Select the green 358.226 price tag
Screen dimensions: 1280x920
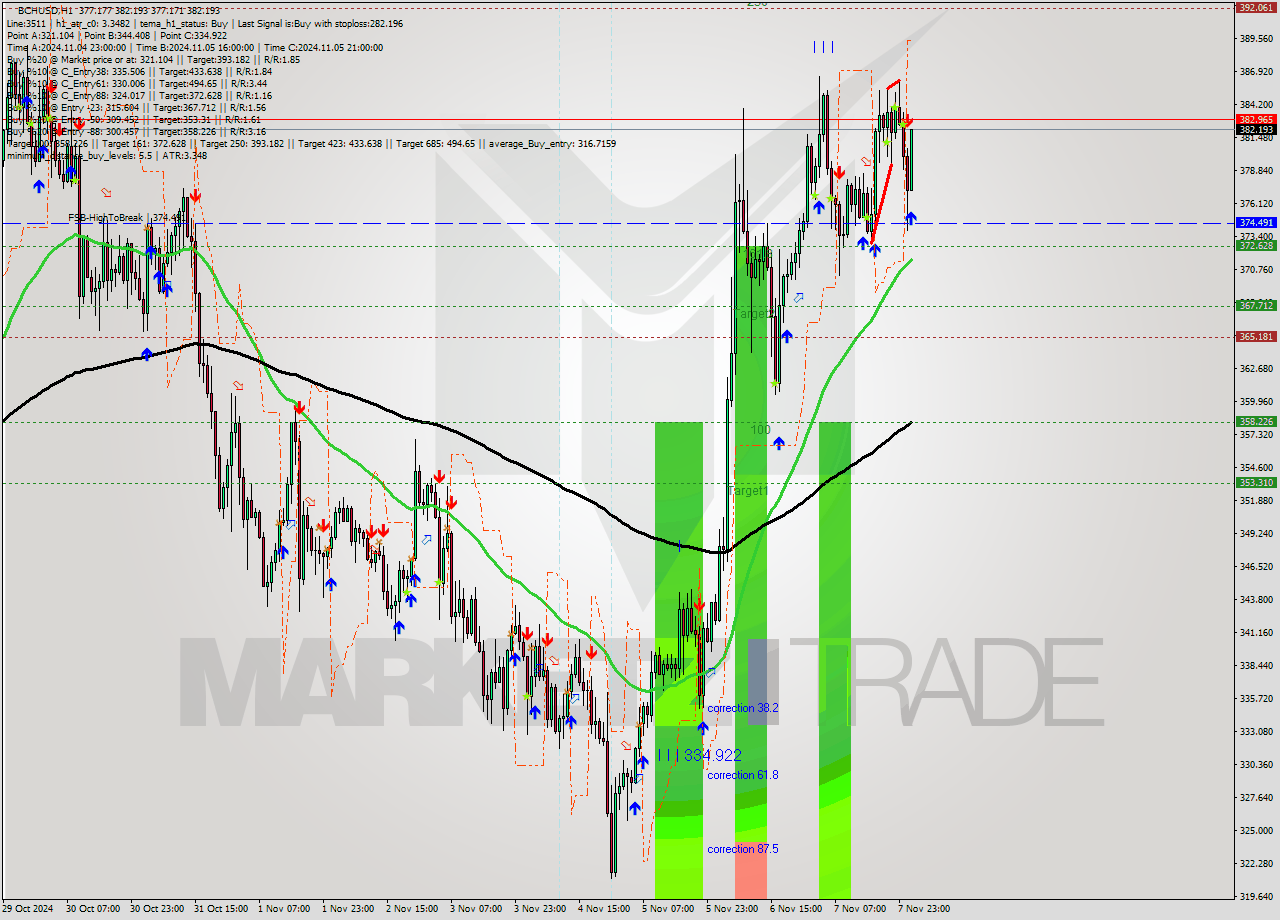point(1256,421)
